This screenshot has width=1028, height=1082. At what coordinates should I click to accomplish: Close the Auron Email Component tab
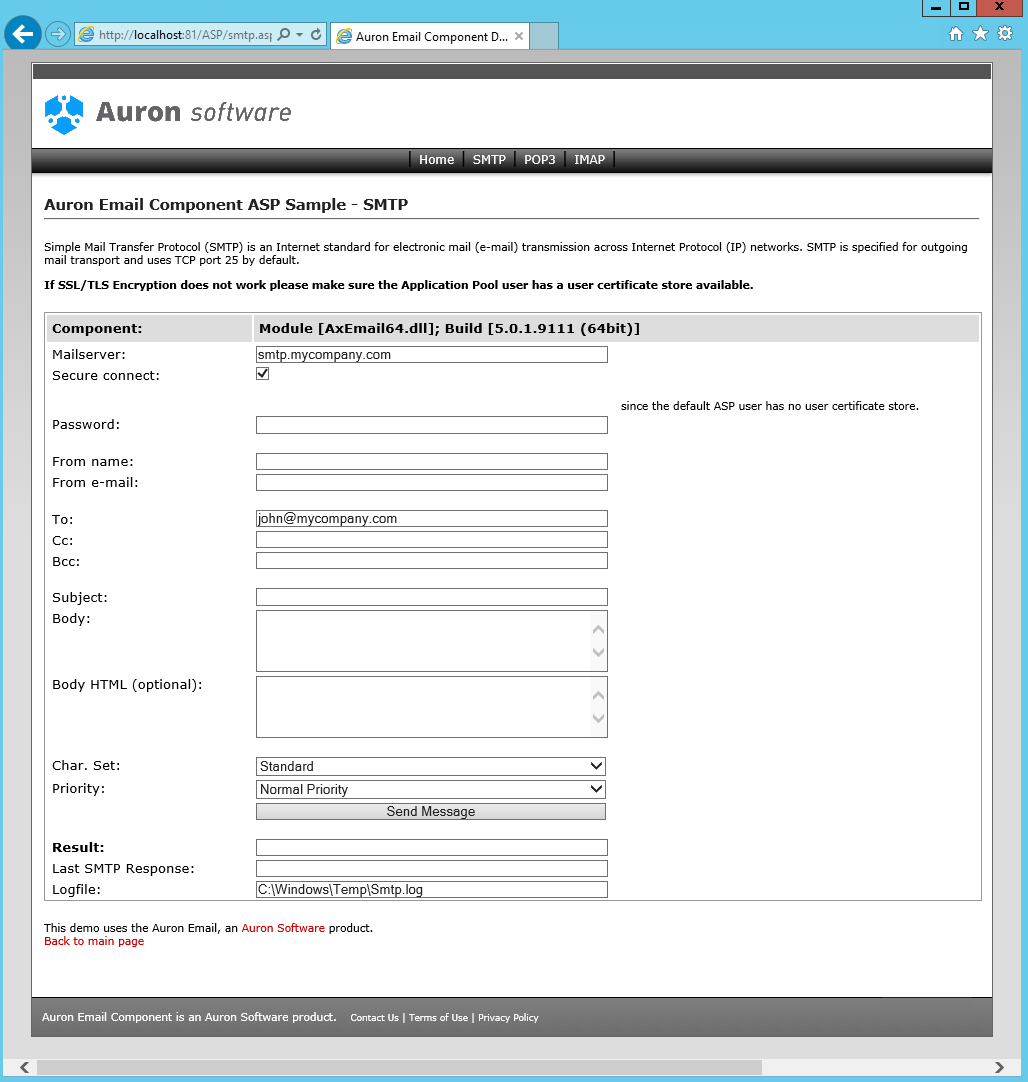pyautogui.click(x=519, y=36)
